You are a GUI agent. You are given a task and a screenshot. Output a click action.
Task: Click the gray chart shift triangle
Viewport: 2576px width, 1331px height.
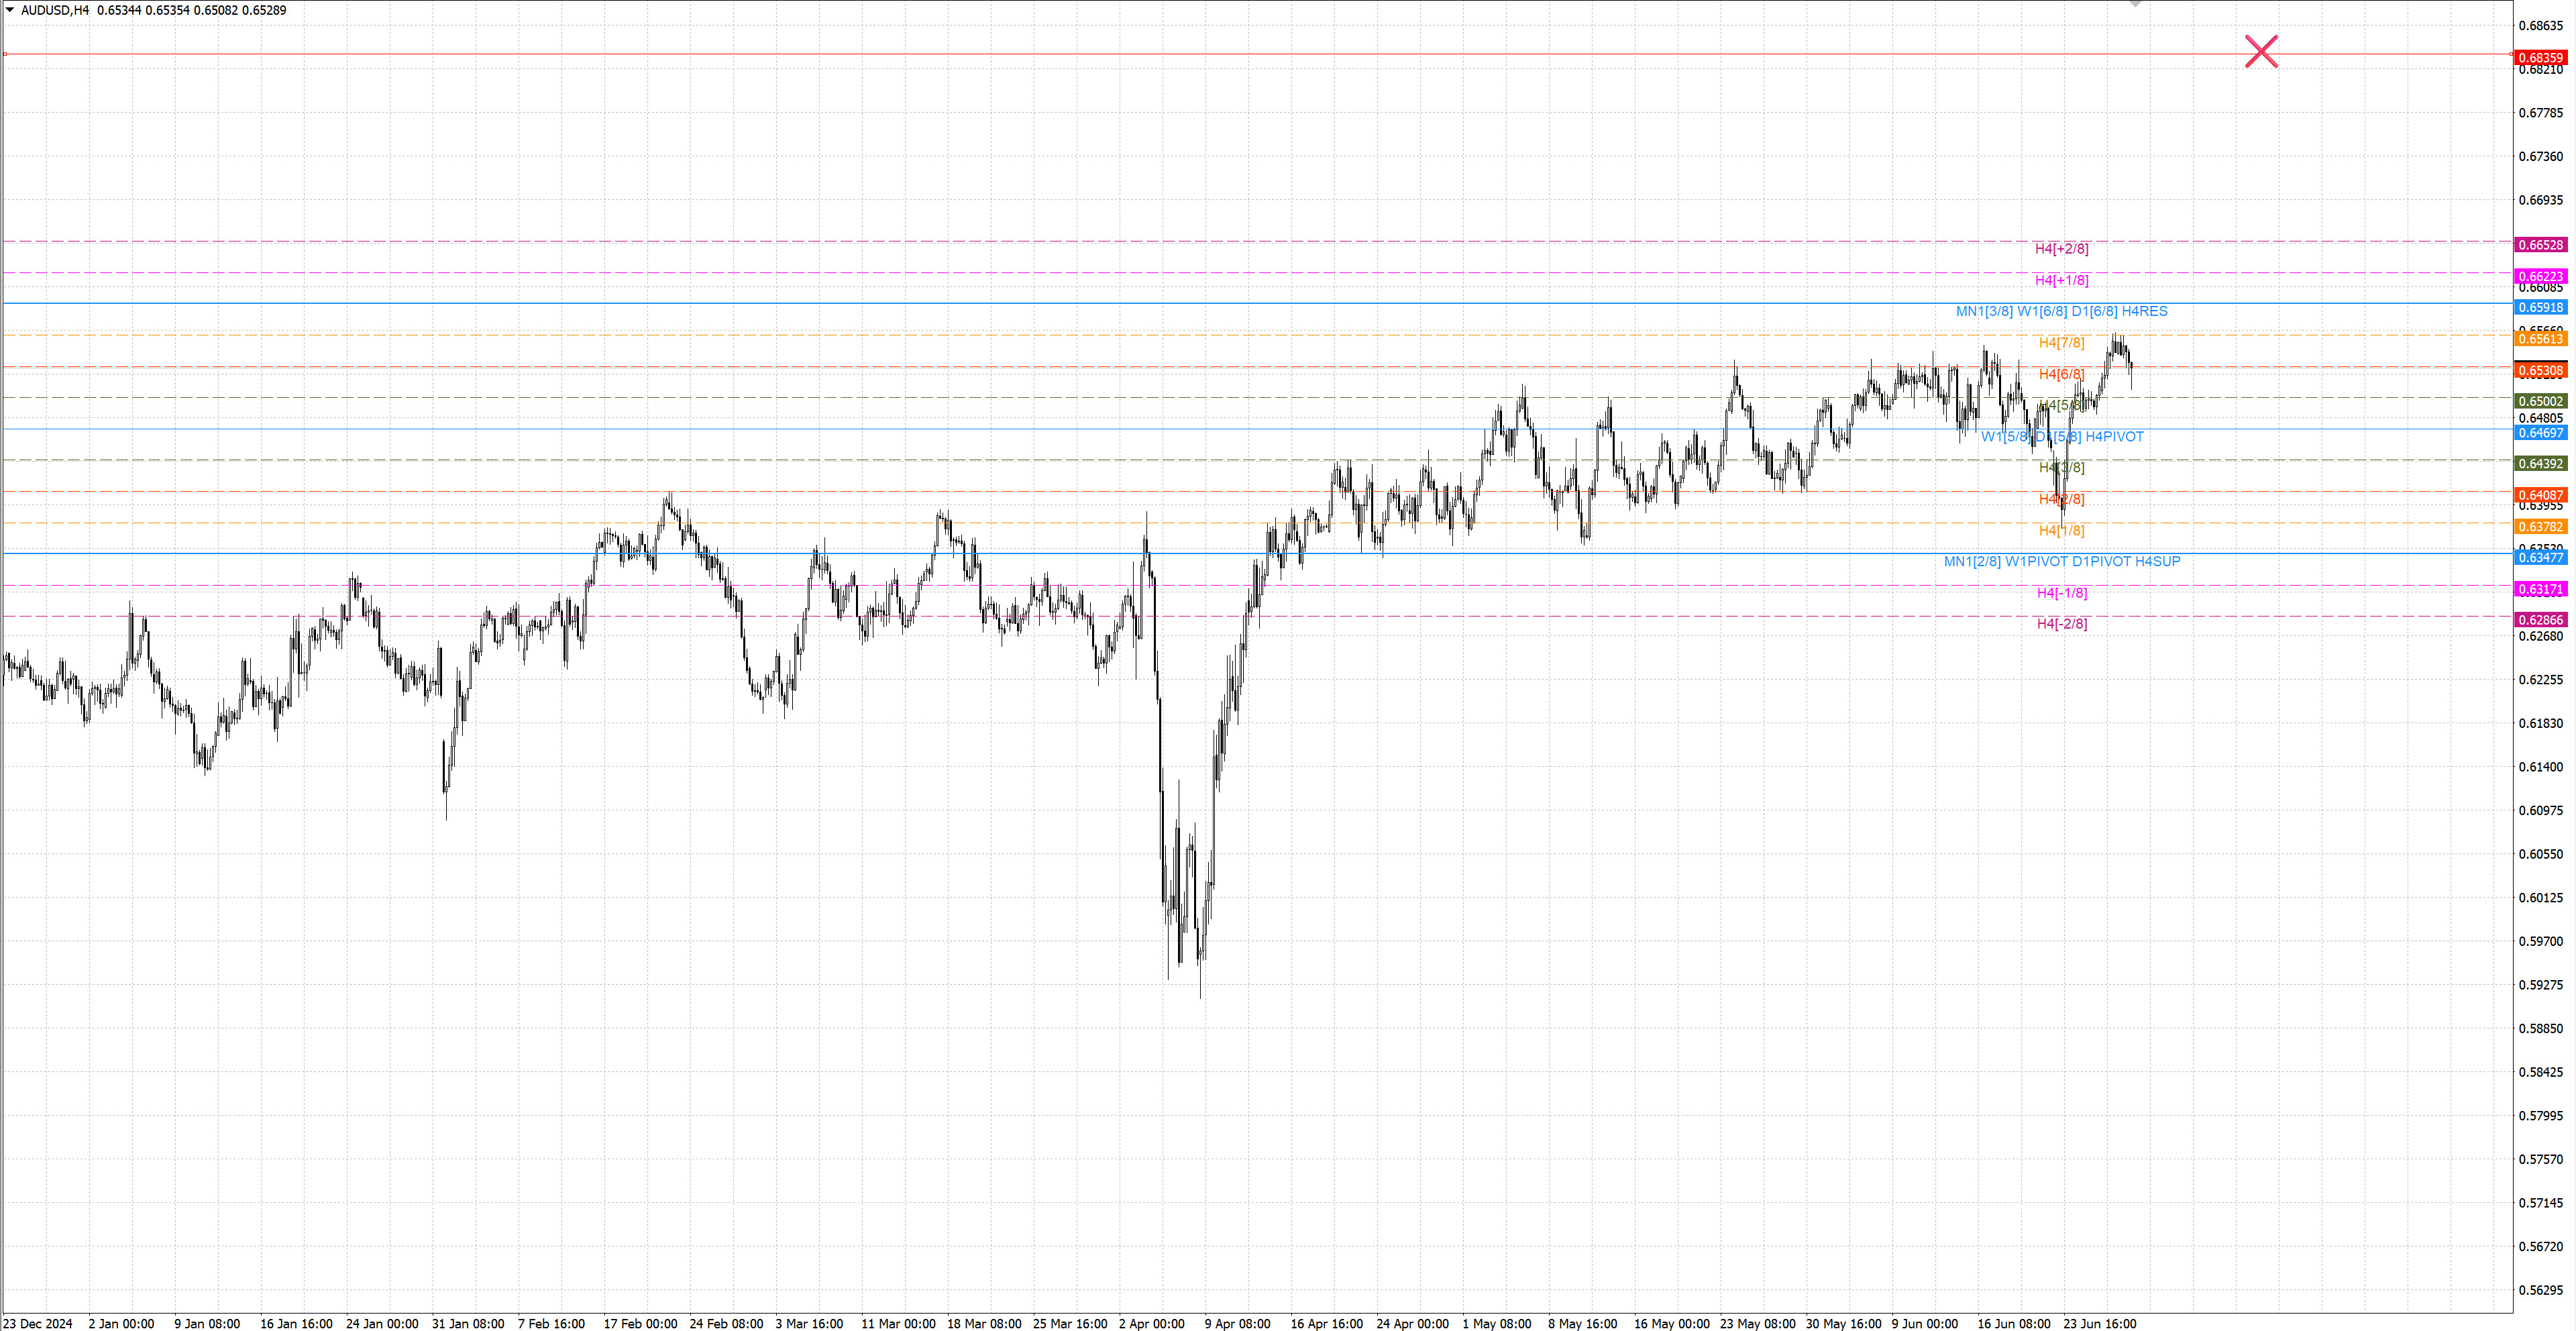point(2135,4)
